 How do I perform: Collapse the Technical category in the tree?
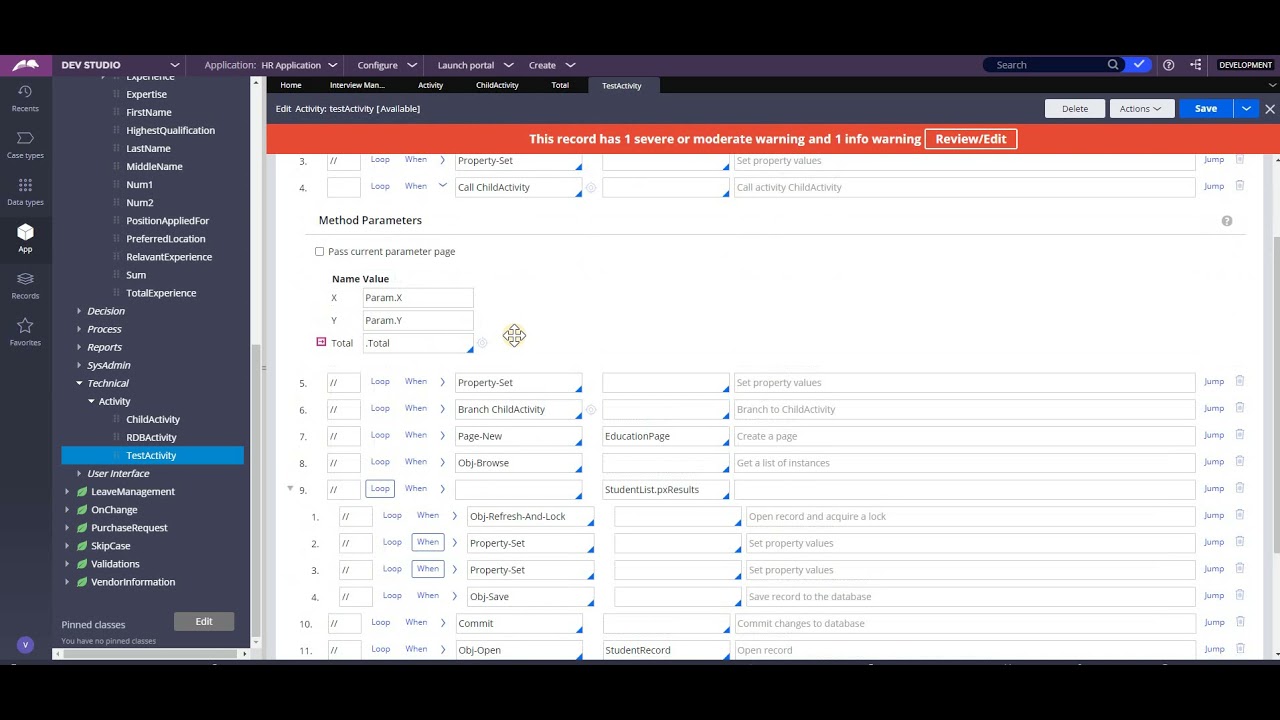tap(79, 383)
